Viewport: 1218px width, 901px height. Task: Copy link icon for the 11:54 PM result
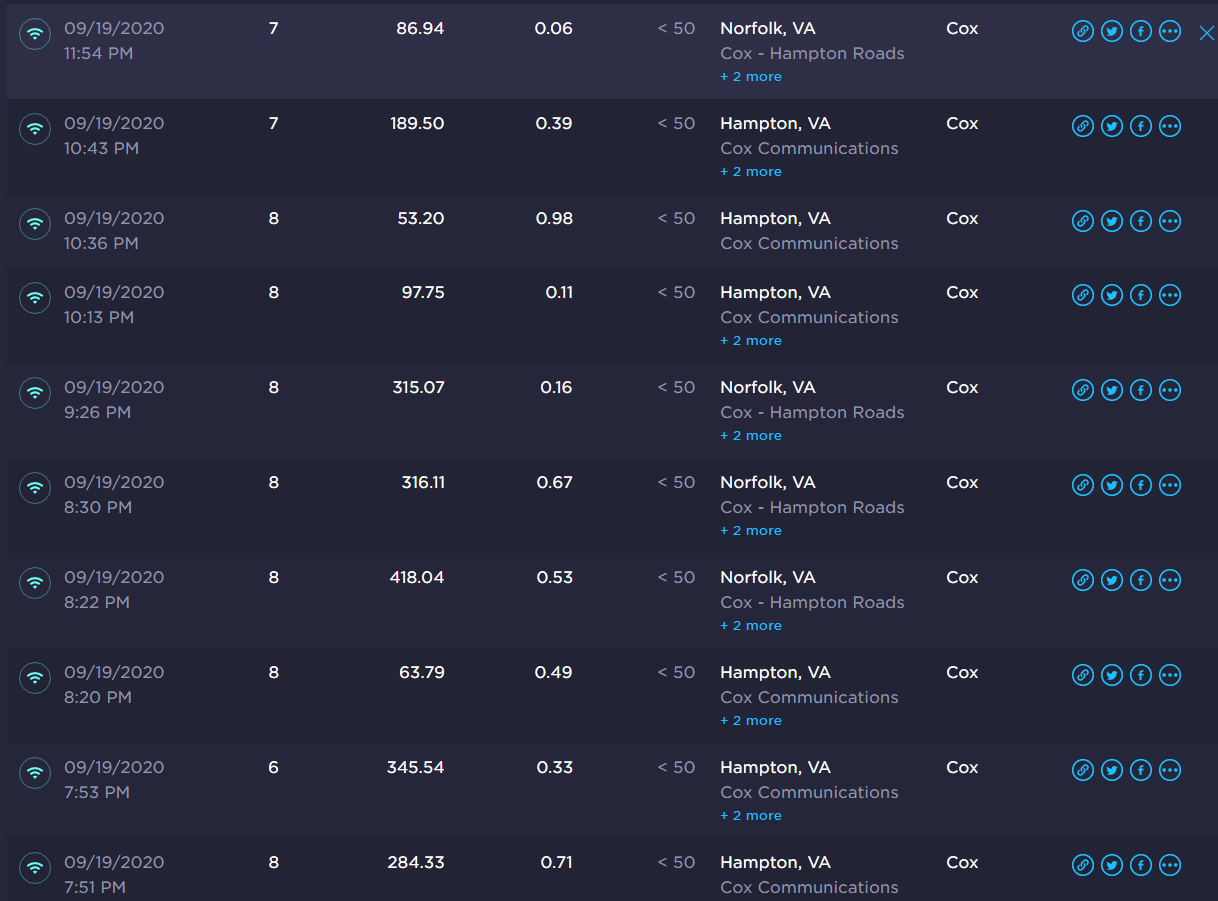pyautogui.click(x=1083, y=32)
